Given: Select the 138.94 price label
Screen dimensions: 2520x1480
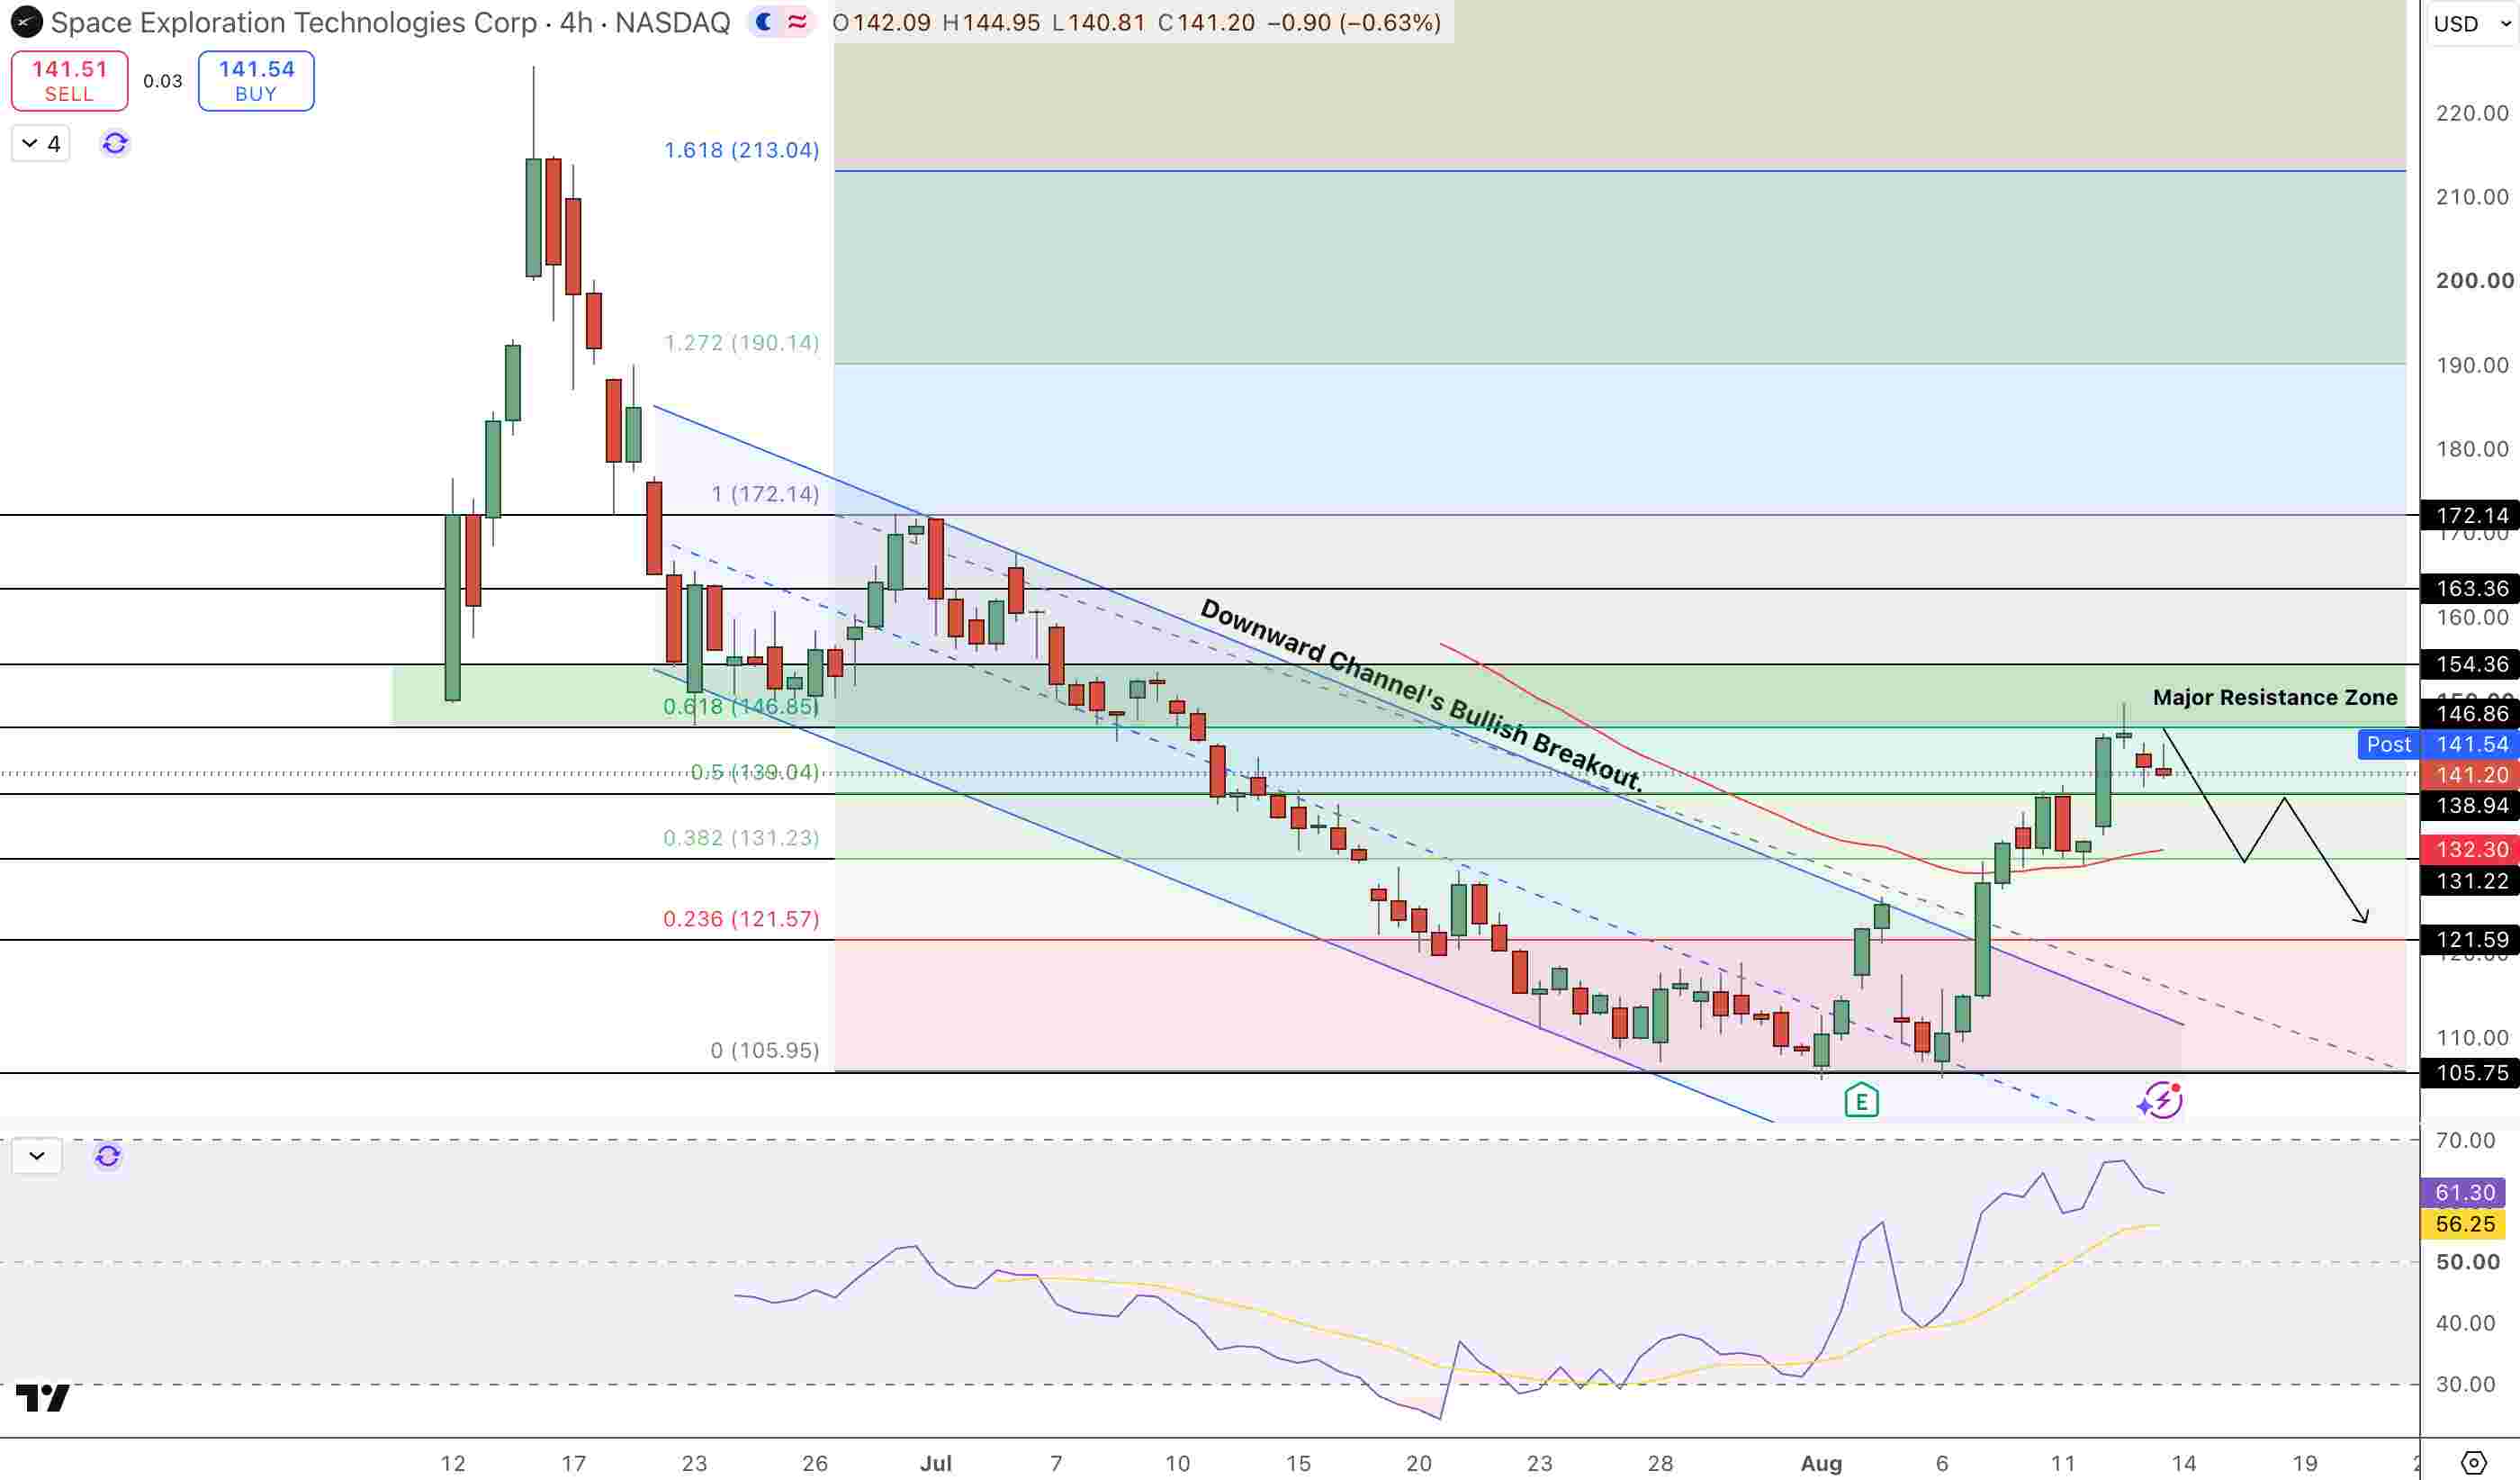Looking at the screenshot, I should 2470,806.
